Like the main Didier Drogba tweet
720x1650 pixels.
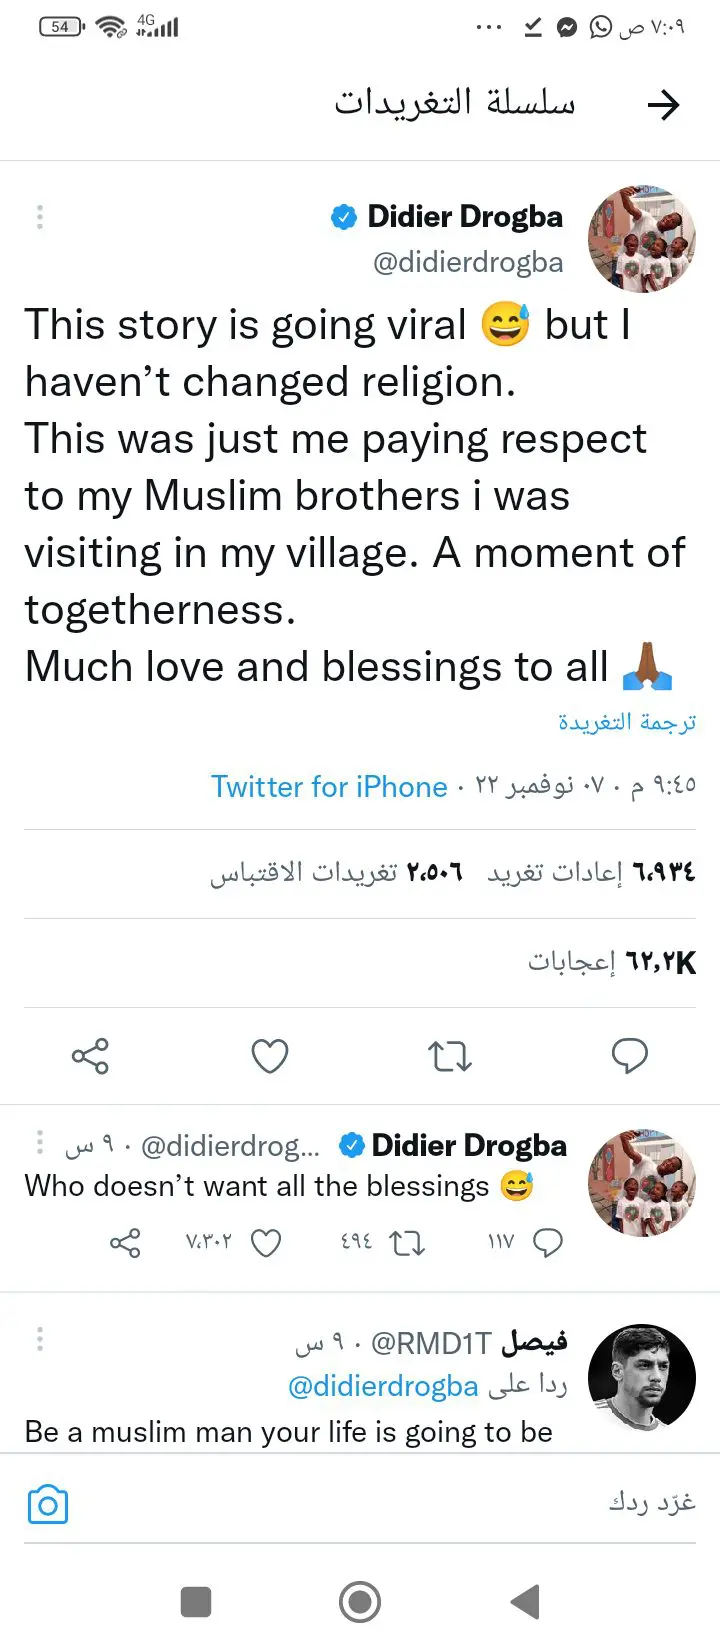tap(269, 1056)
